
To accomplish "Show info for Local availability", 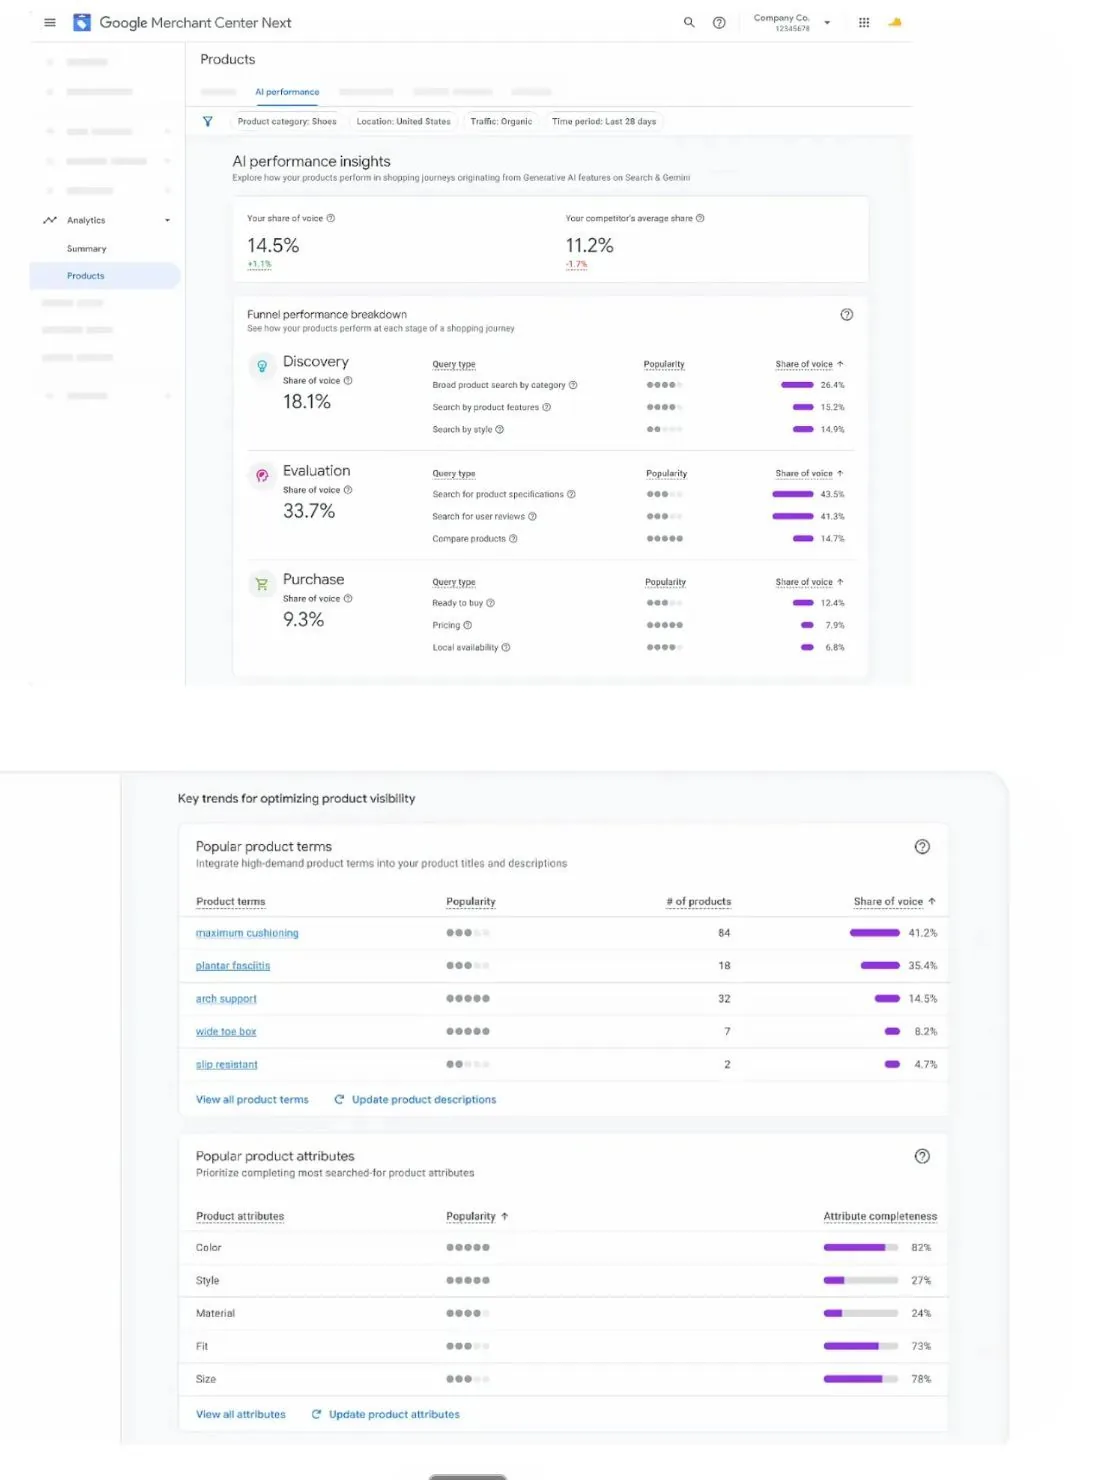I will pos(506,647).
